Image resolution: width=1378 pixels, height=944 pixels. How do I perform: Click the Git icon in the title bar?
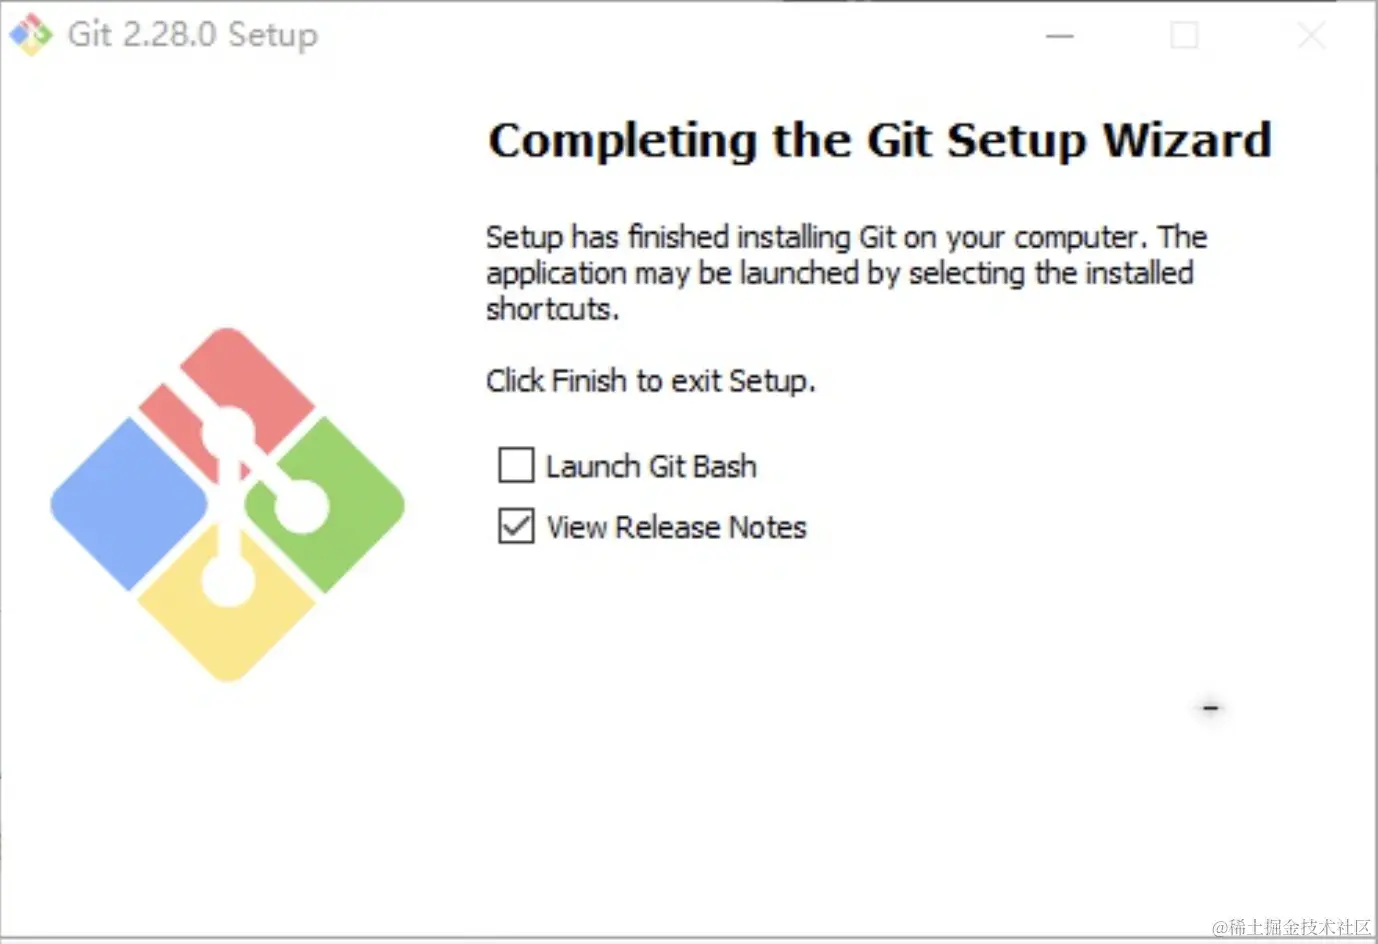point(31,35)
